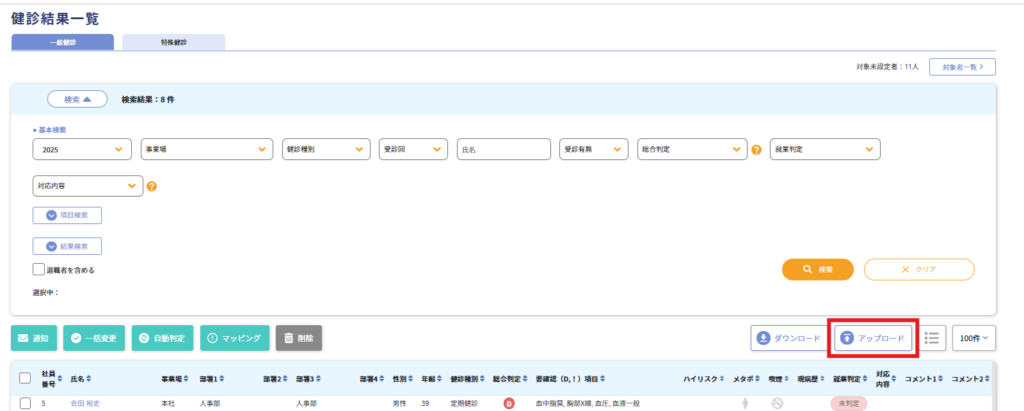1024x411 pixels.
Task: Switch to the 特殊健診 tab
Action: [173, 42]
